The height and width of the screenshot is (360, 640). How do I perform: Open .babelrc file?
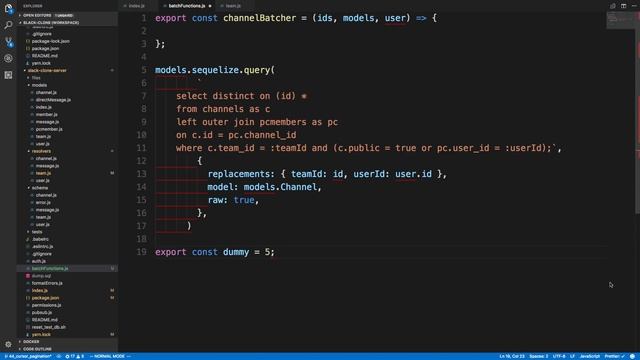tap(40, 239)
